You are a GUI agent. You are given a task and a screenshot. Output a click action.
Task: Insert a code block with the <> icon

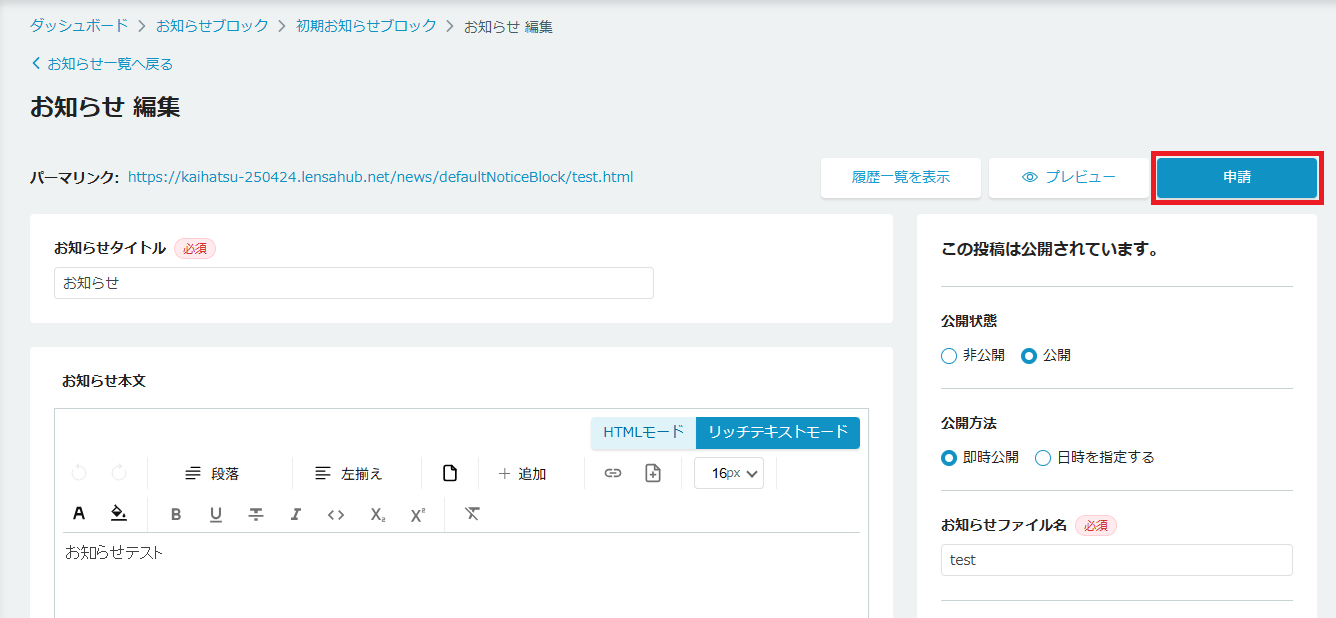tap(337, 514)
